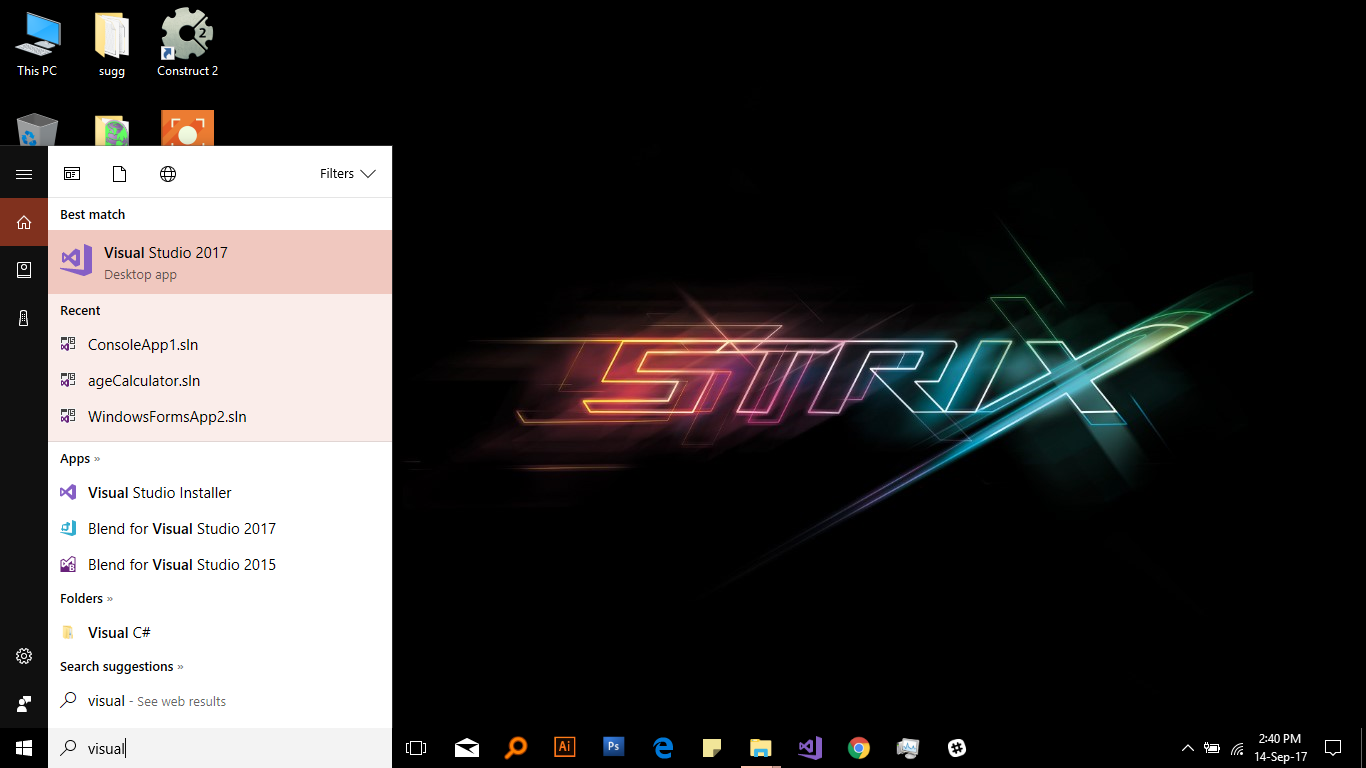Open the monitor-shaped app icon on the taskbar
Screen dimensions: 1366x768
[907, 748]
